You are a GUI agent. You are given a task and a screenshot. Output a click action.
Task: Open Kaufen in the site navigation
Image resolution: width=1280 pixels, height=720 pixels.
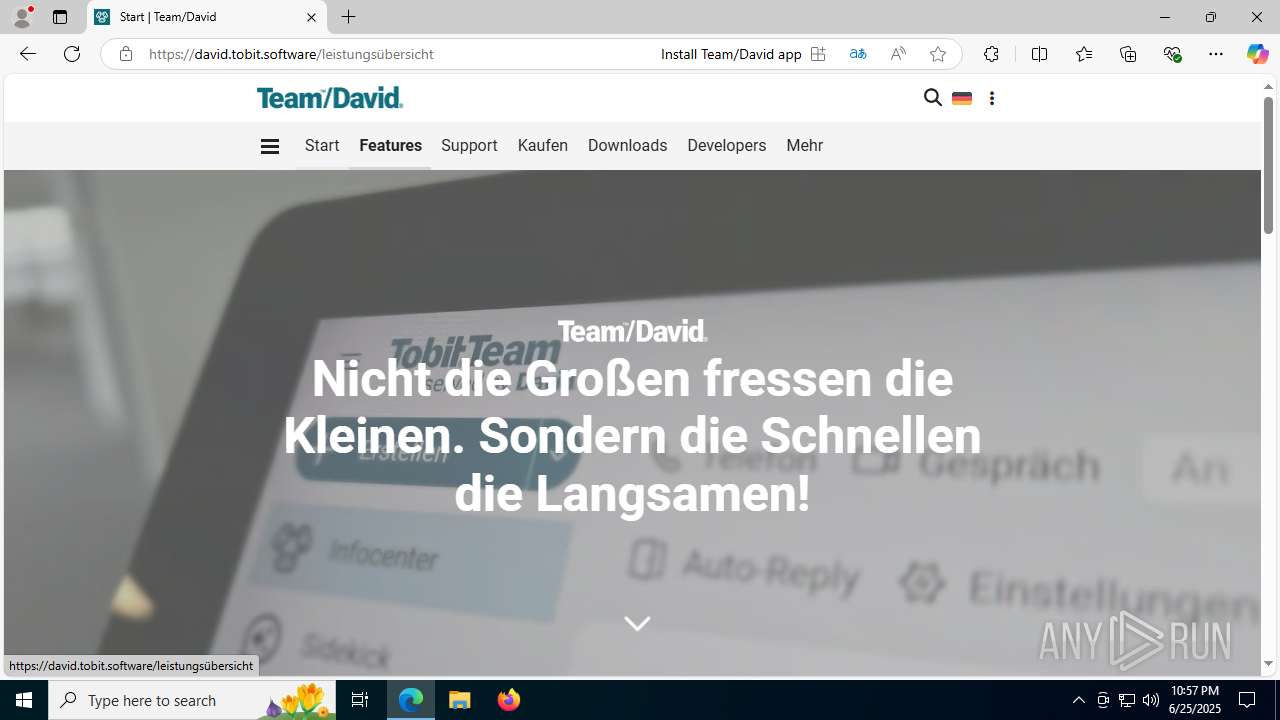pos(543,146)
